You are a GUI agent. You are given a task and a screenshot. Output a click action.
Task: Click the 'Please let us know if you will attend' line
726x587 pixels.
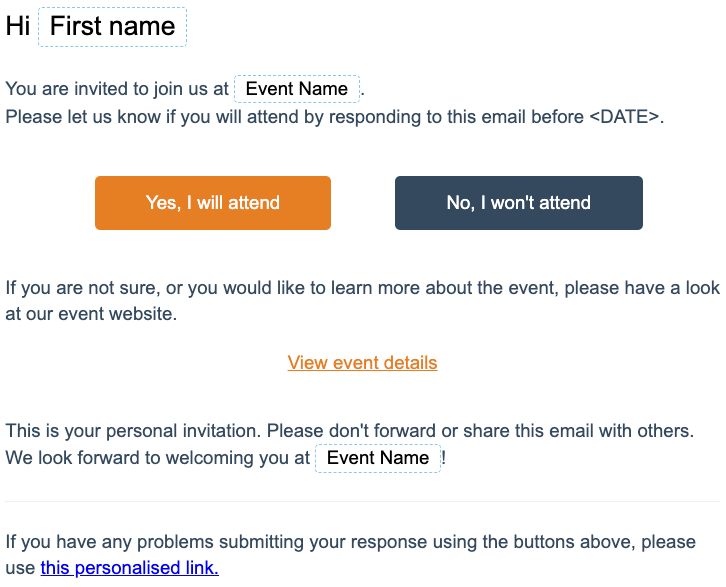pos(334,117)
